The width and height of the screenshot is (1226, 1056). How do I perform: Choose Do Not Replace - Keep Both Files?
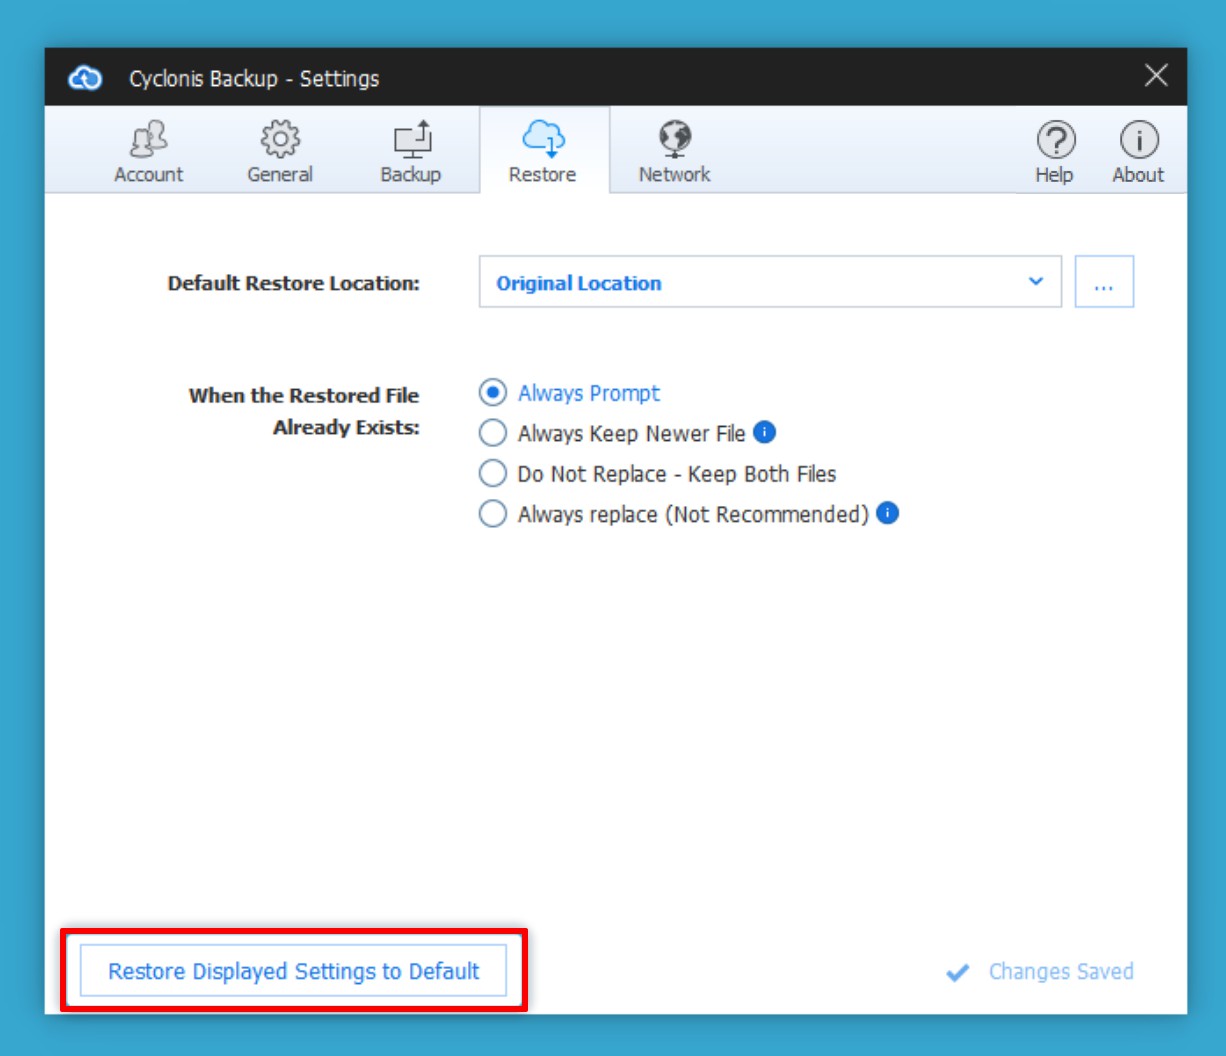pos(492,474)
